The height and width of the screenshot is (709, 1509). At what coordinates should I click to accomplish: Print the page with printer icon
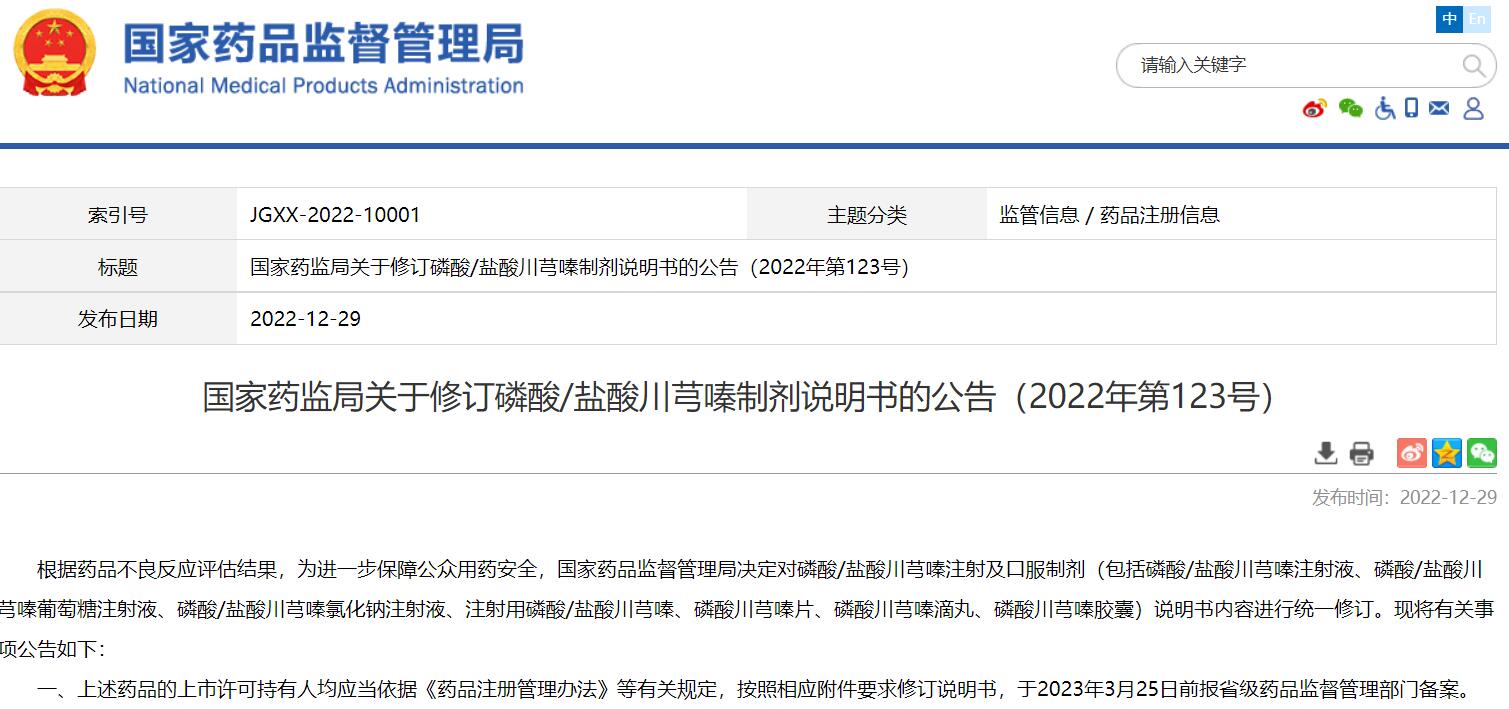1361,453
